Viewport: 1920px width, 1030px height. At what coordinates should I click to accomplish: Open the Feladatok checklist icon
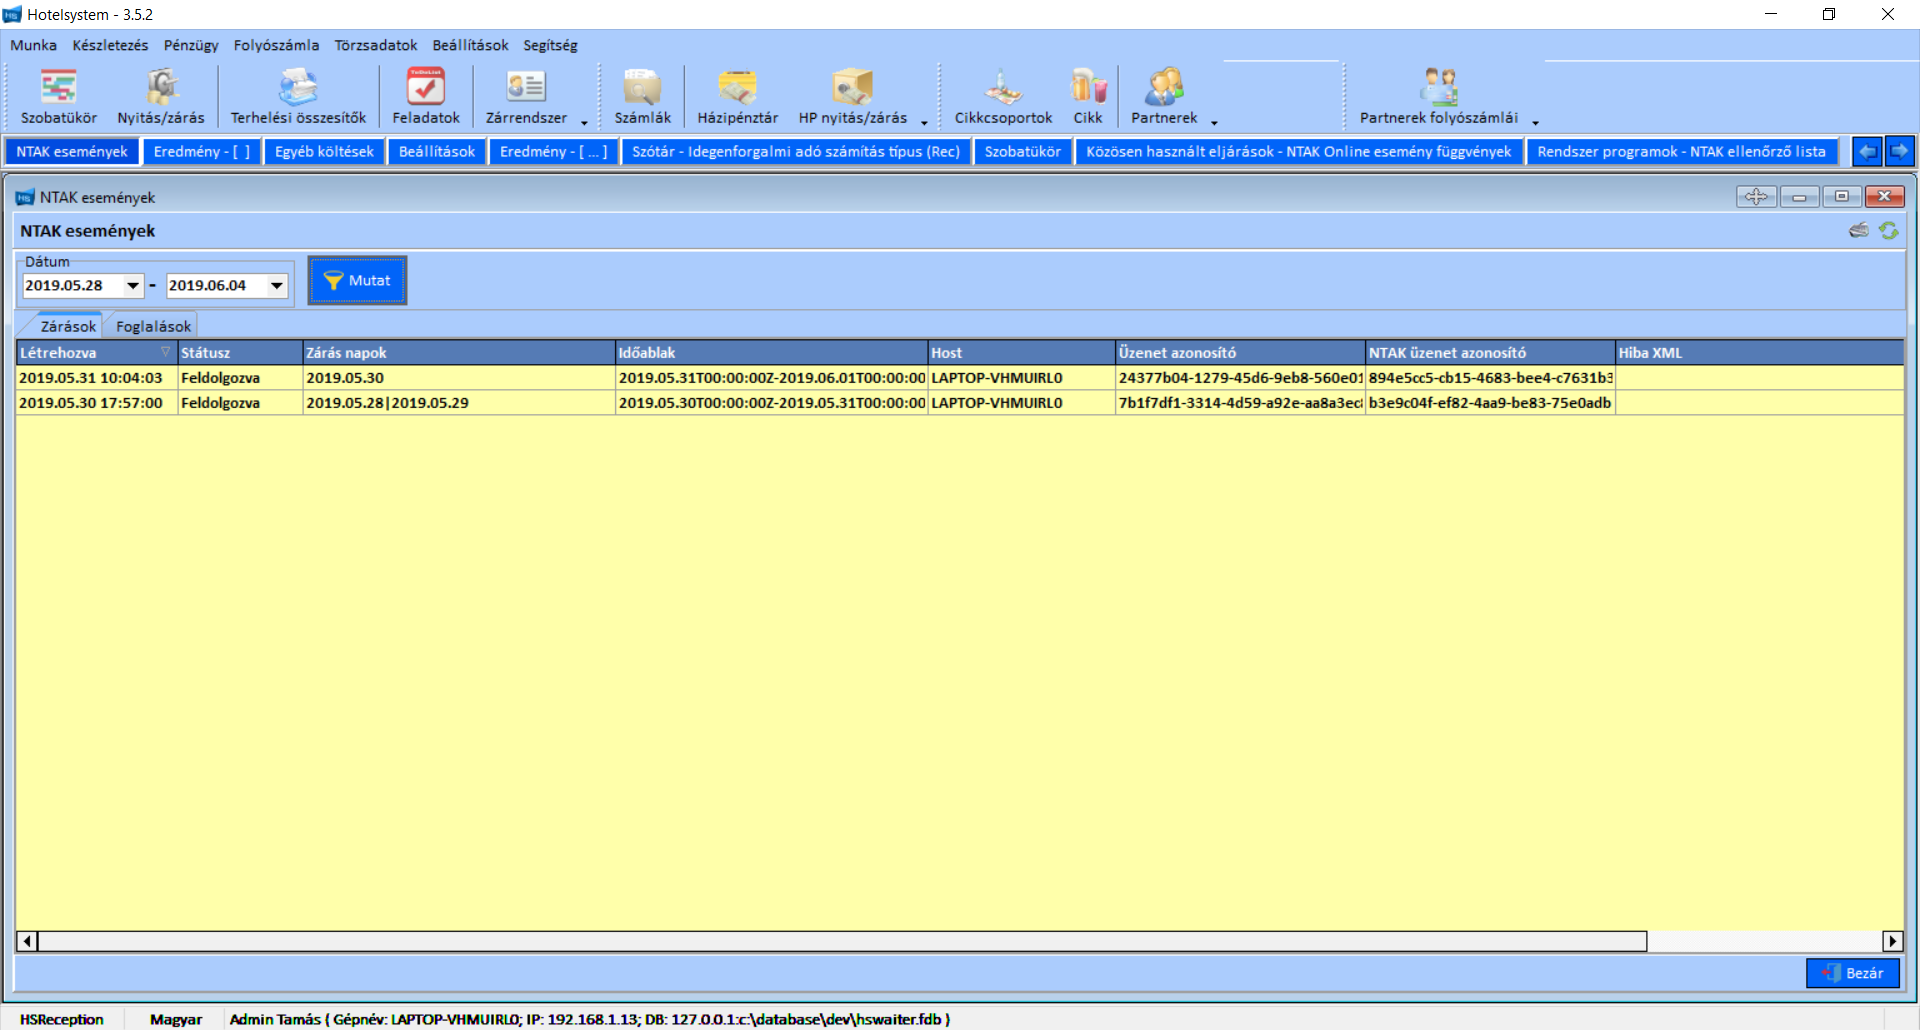426,97
